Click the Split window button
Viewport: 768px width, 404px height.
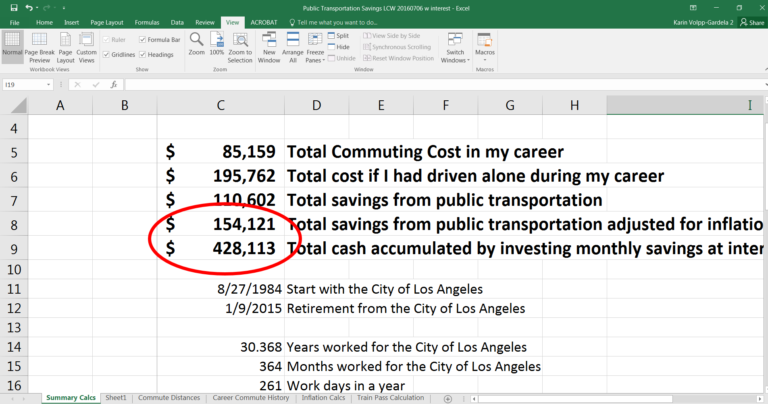(x=338, y=36)
